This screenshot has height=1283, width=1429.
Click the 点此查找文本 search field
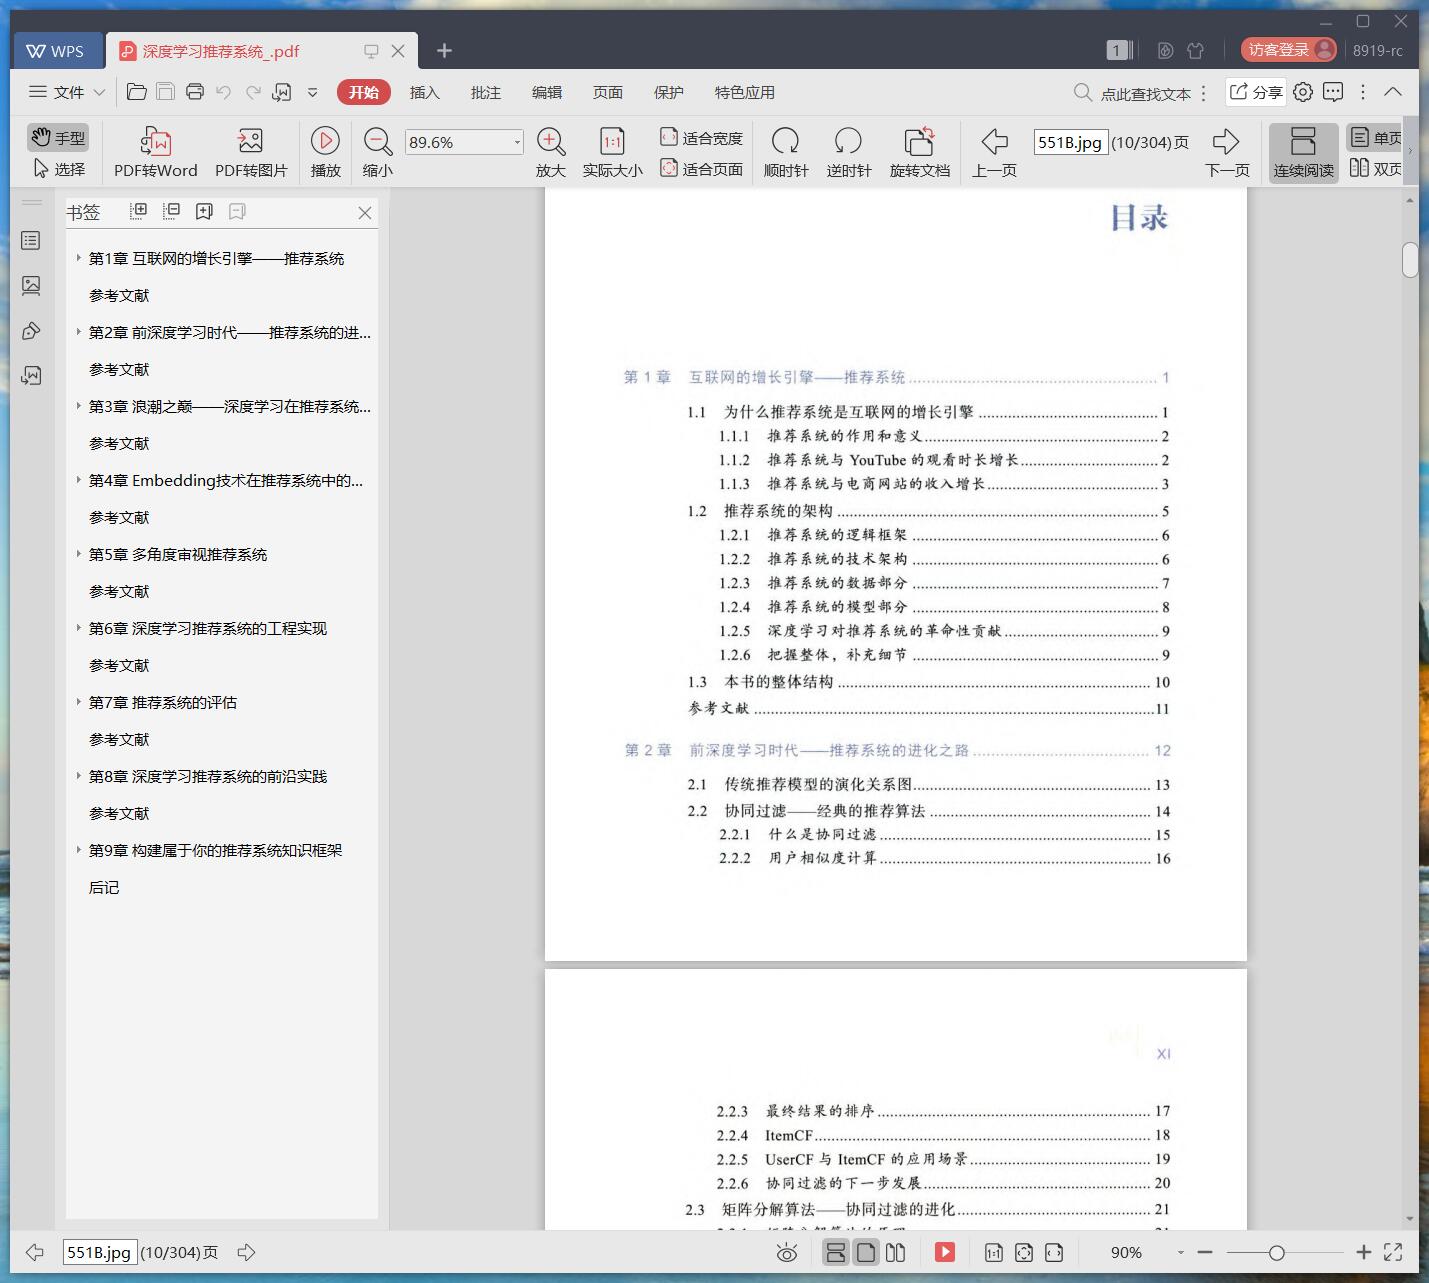click(x=1146, y=93)
